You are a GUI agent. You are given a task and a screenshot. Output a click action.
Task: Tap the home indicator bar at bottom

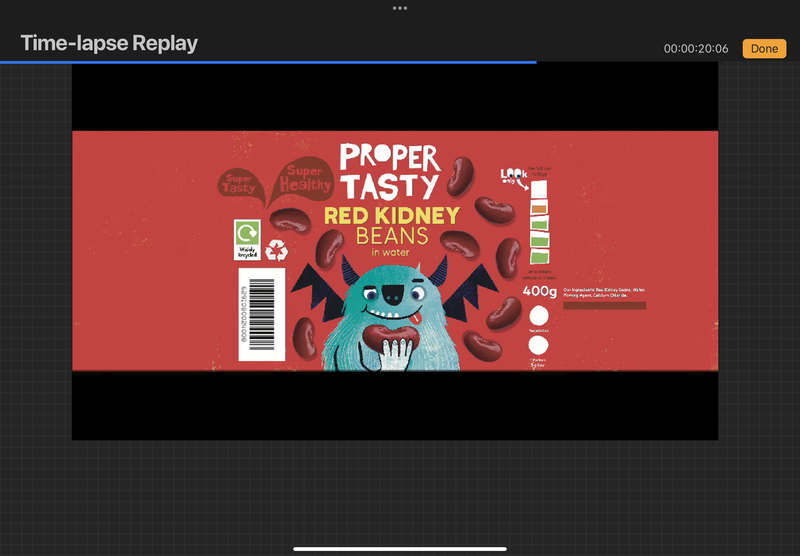[400, 548]
